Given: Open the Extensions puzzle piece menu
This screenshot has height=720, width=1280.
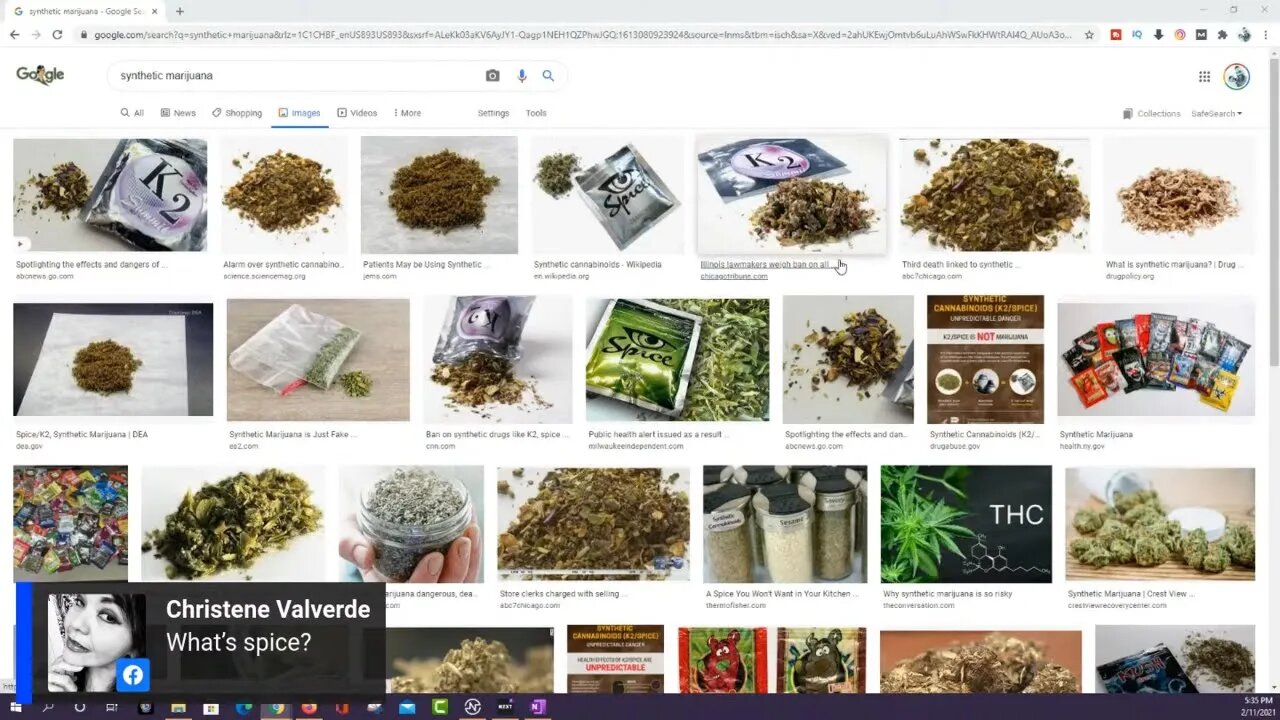Looking at the screenshot, I should coord(1222,34).
